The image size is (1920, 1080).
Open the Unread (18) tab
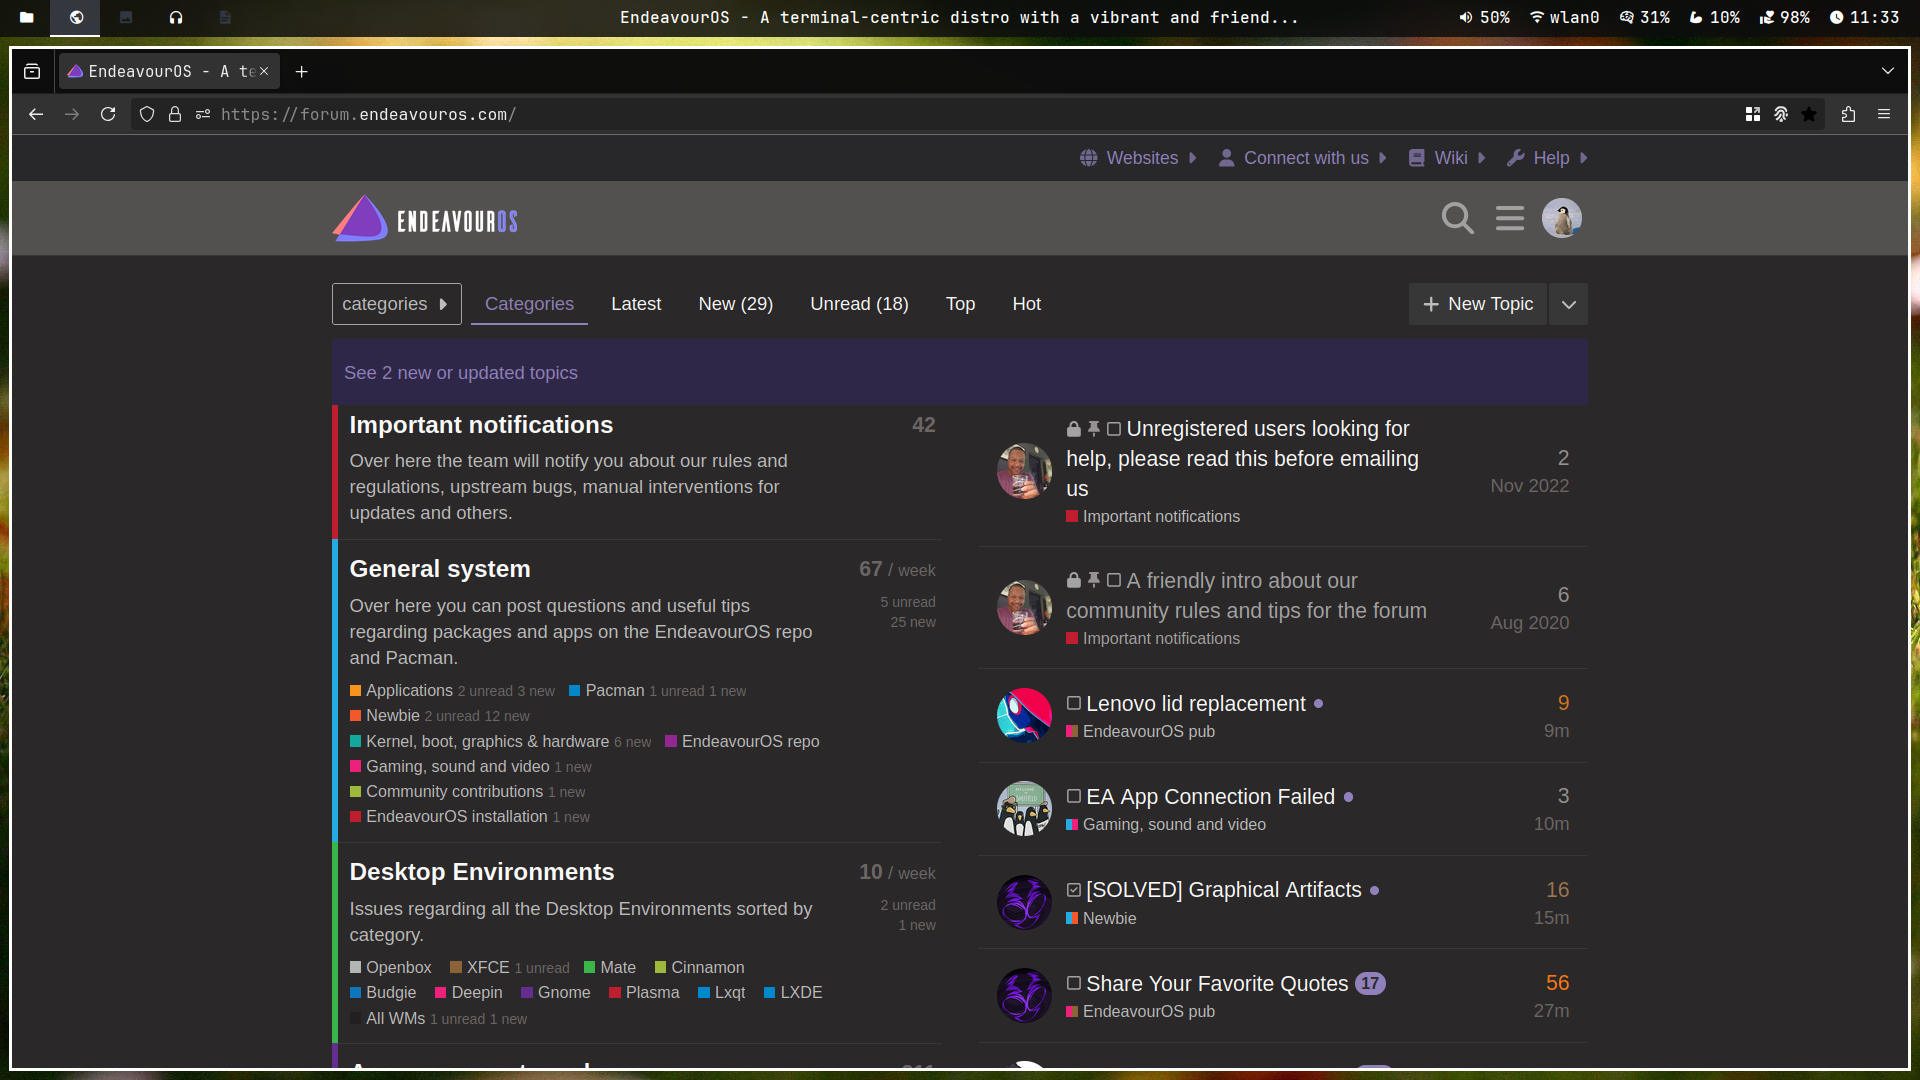[x=859, y=304]
